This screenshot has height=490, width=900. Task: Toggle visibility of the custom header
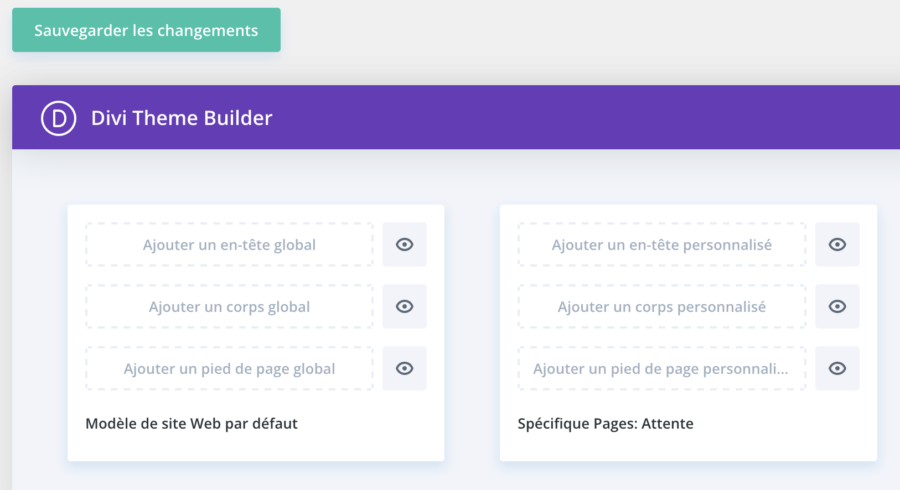point(837,245)
